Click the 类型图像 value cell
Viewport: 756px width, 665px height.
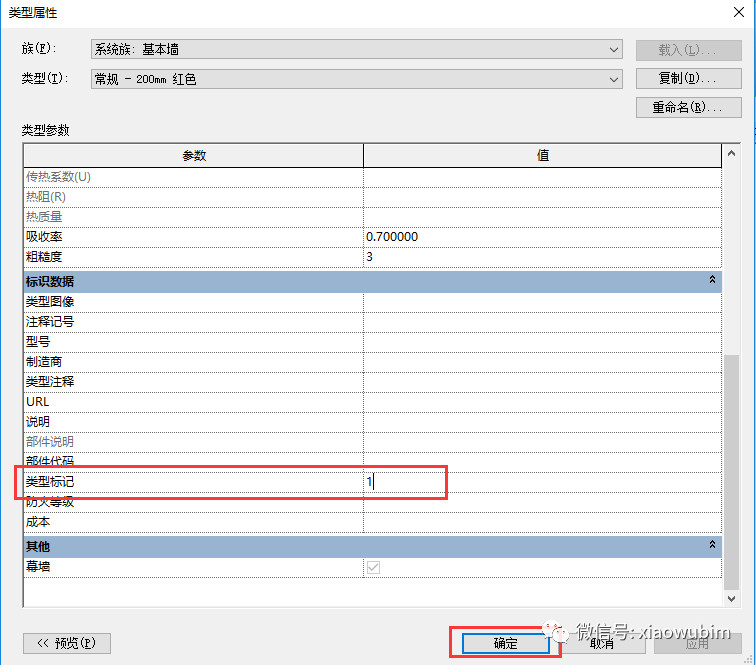pyautogui.click(x=542, y=302)
